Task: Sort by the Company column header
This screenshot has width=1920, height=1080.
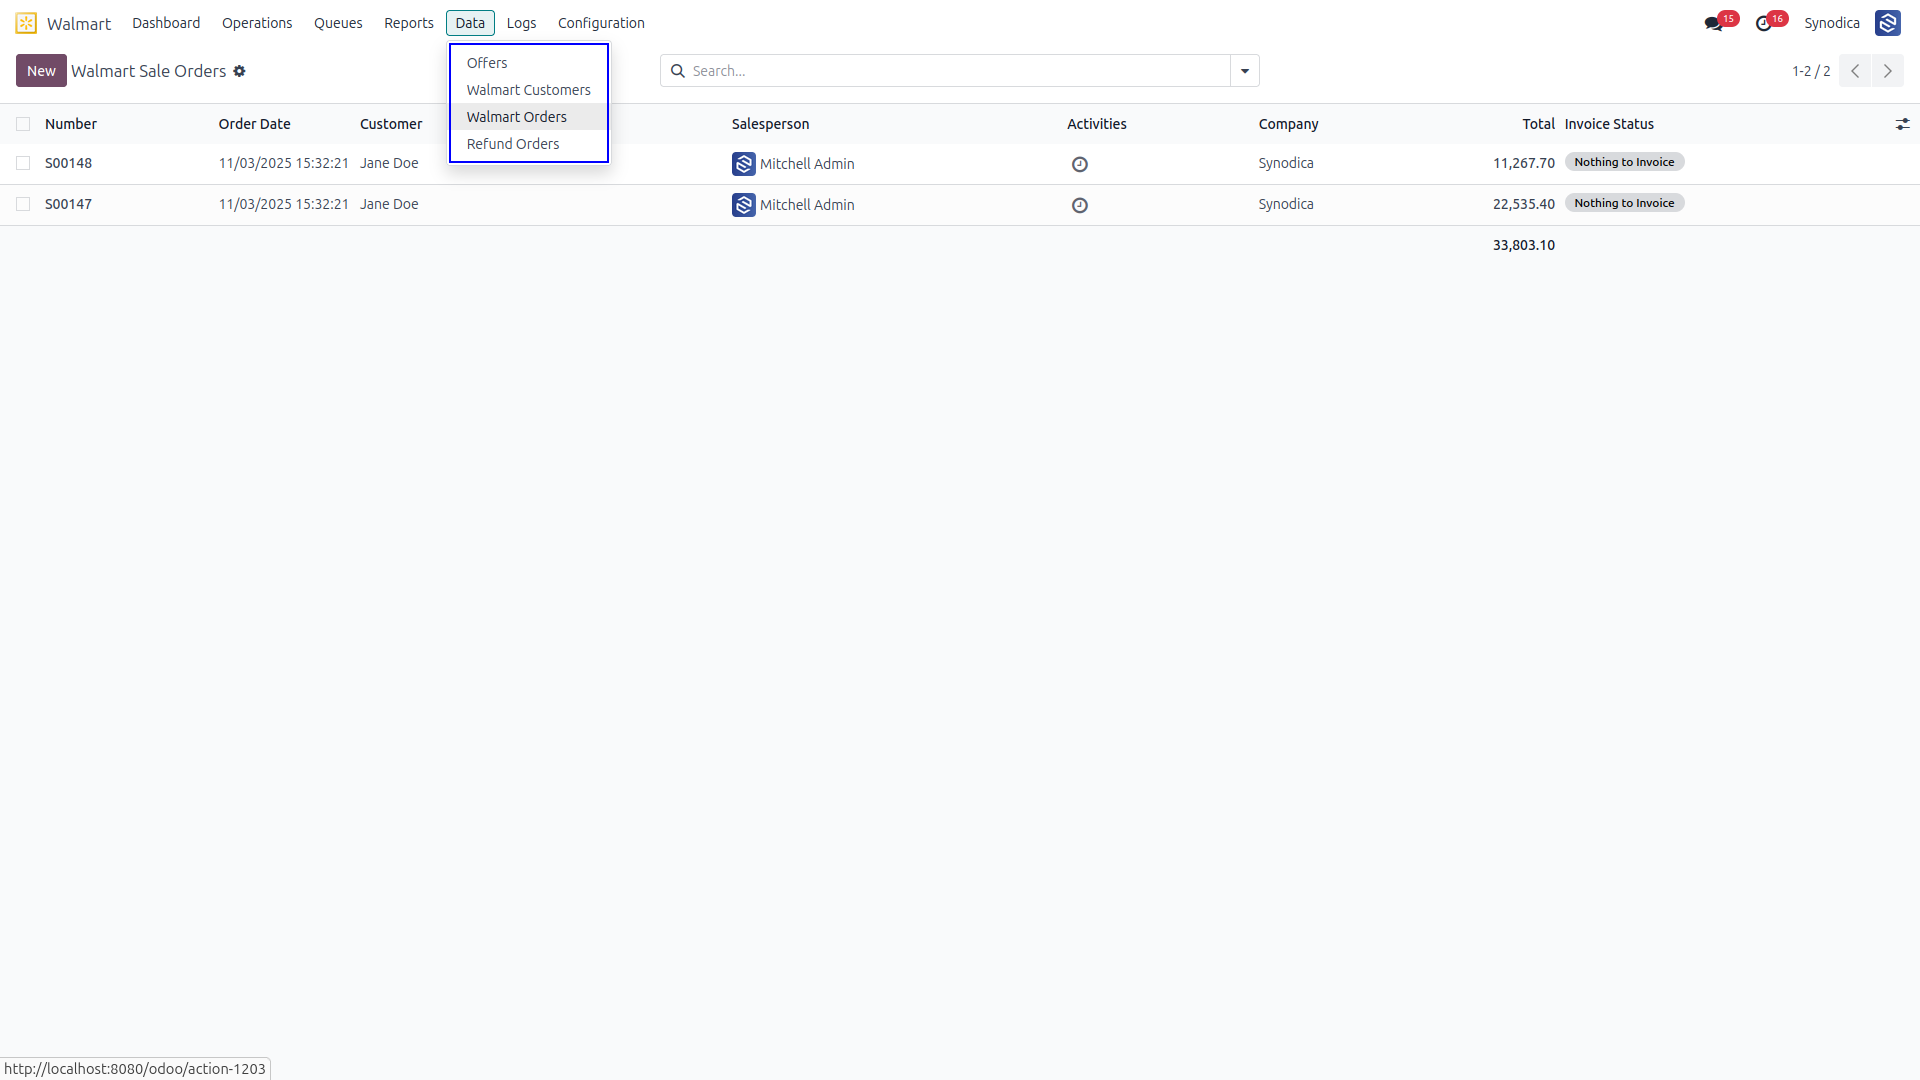Action: coord(1289,124)
